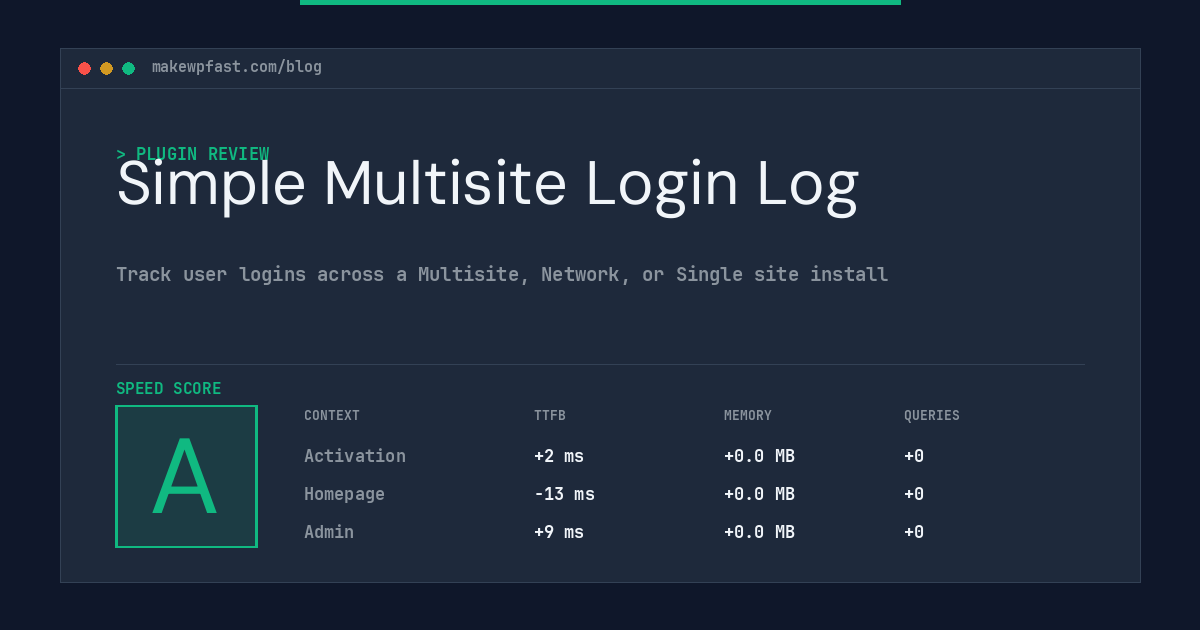Click the Activation memory '+0.0 MB' value
This screenshot has width=1200, height=630.
click(x=759, y=456)
